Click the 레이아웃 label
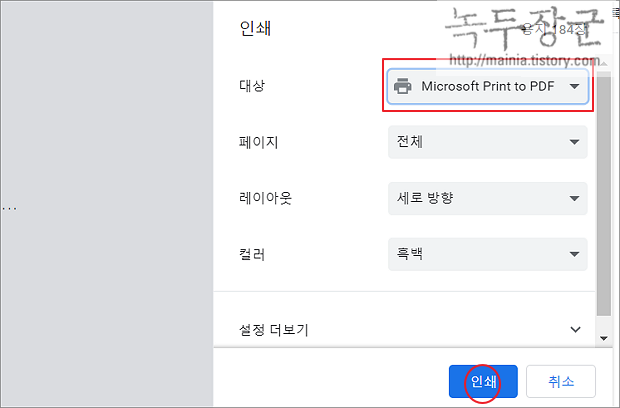This screenshot has width=620, height=408. pos(265,198)
